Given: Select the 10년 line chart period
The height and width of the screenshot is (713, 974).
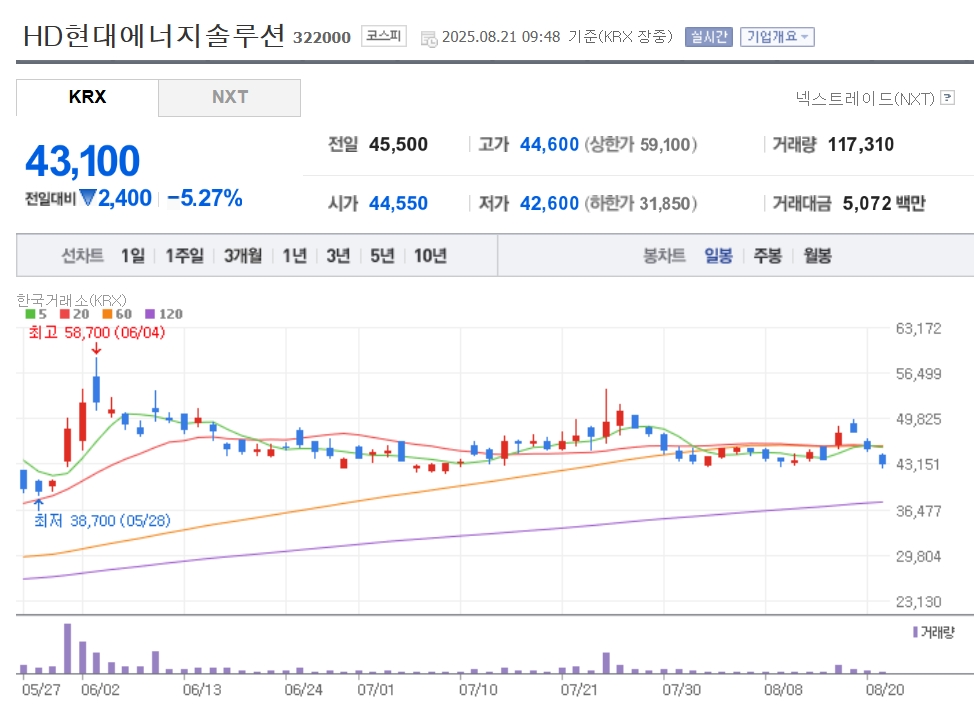Looking at the screenshot, I should pyautogui.click(x=430, y=255).
